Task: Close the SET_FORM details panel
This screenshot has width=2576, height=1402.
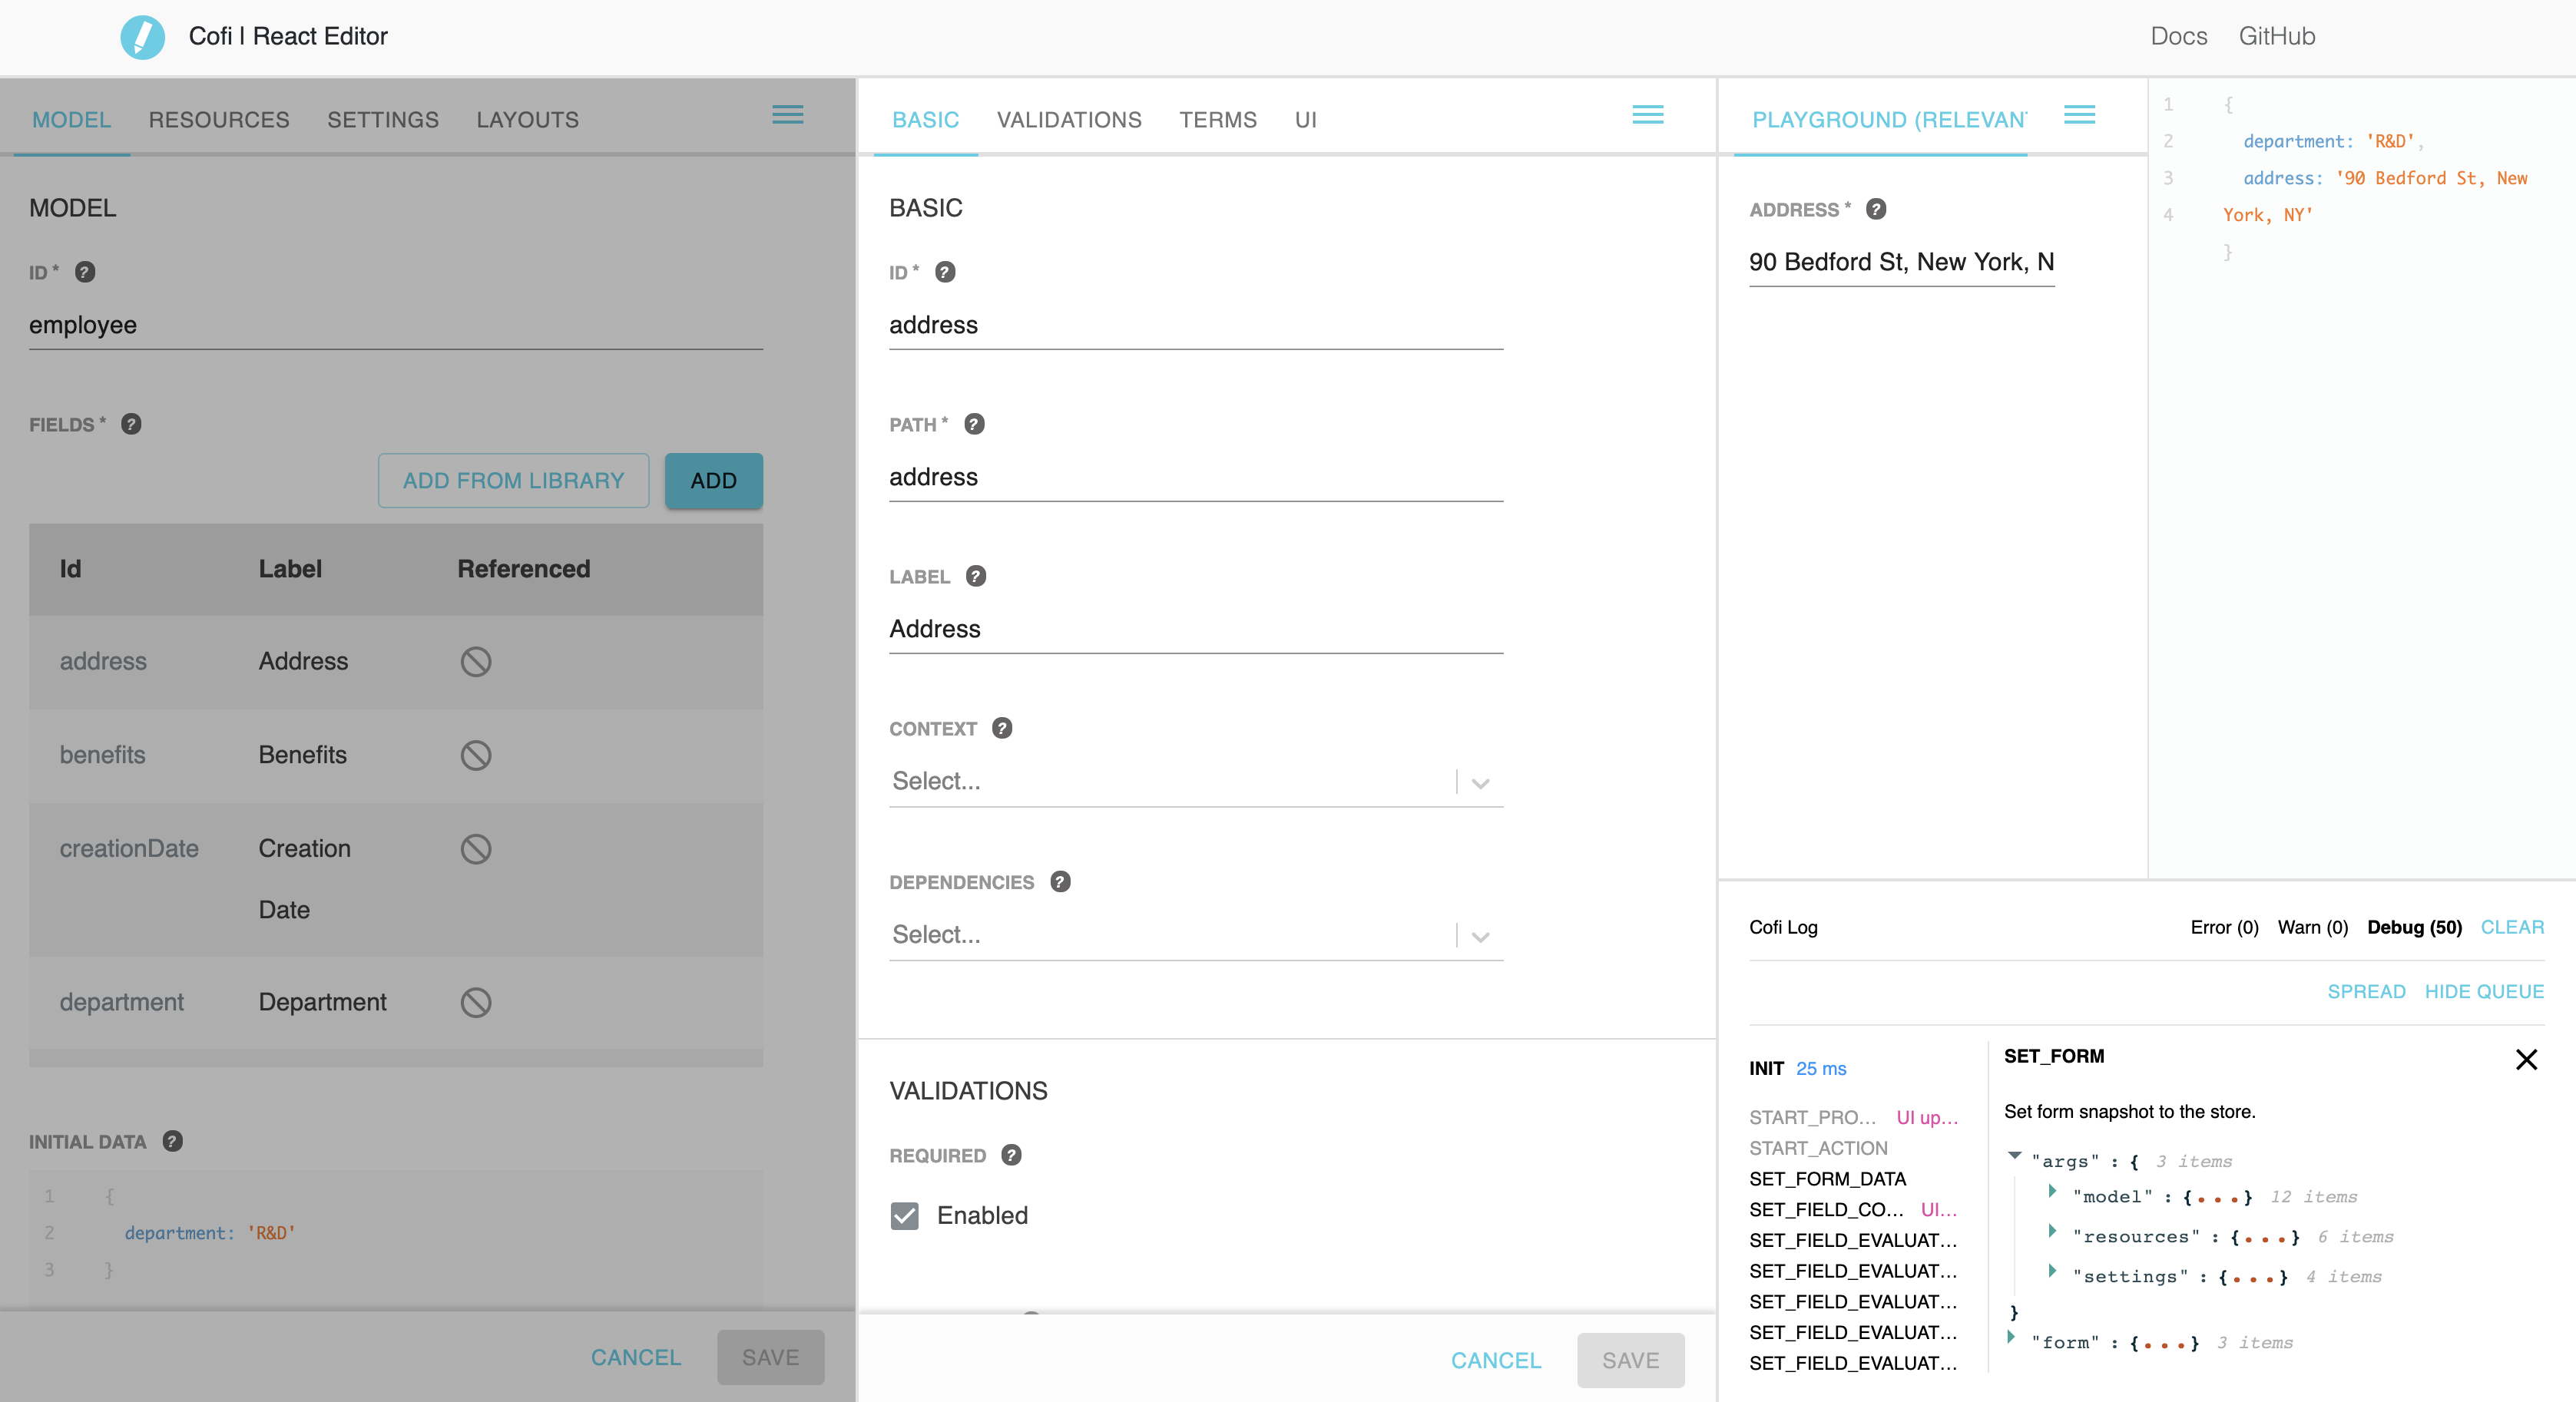Action: point(2526,1059)
